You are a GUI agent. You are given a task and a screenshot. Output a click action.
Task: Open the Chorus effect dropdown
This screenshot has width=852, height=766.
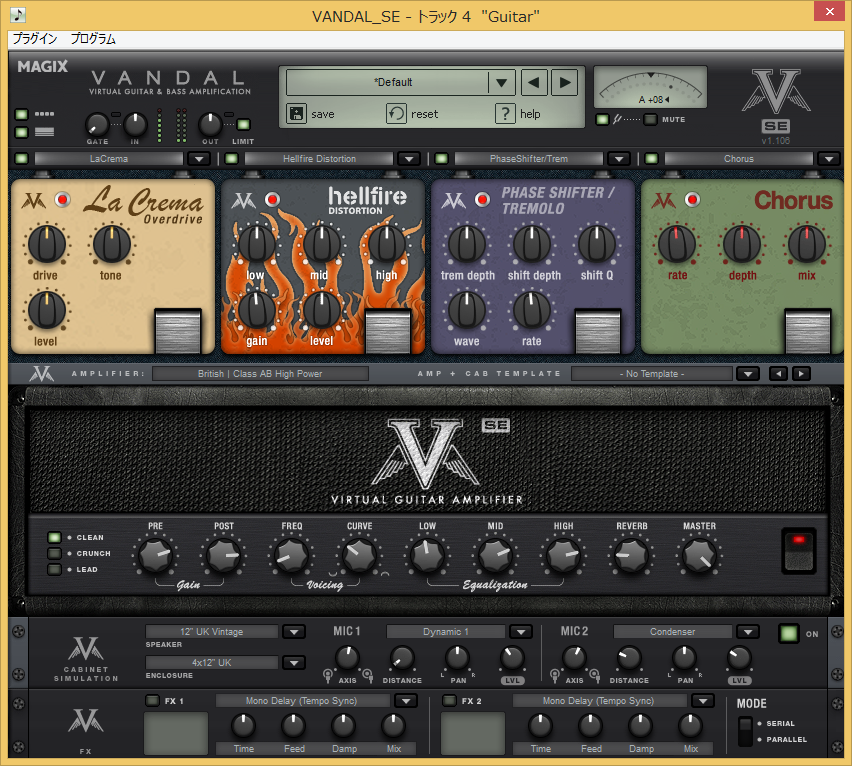coord(829,159)
